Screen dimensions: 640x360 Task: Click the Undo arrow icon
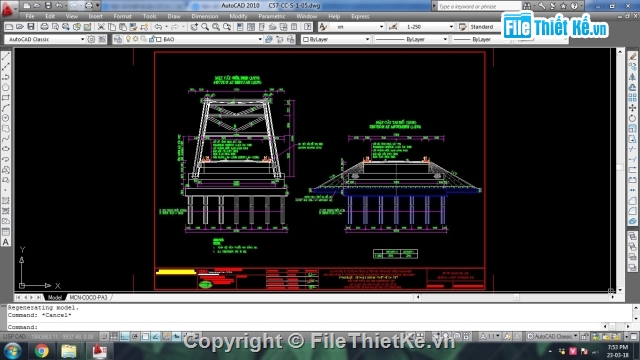(158, 27)
